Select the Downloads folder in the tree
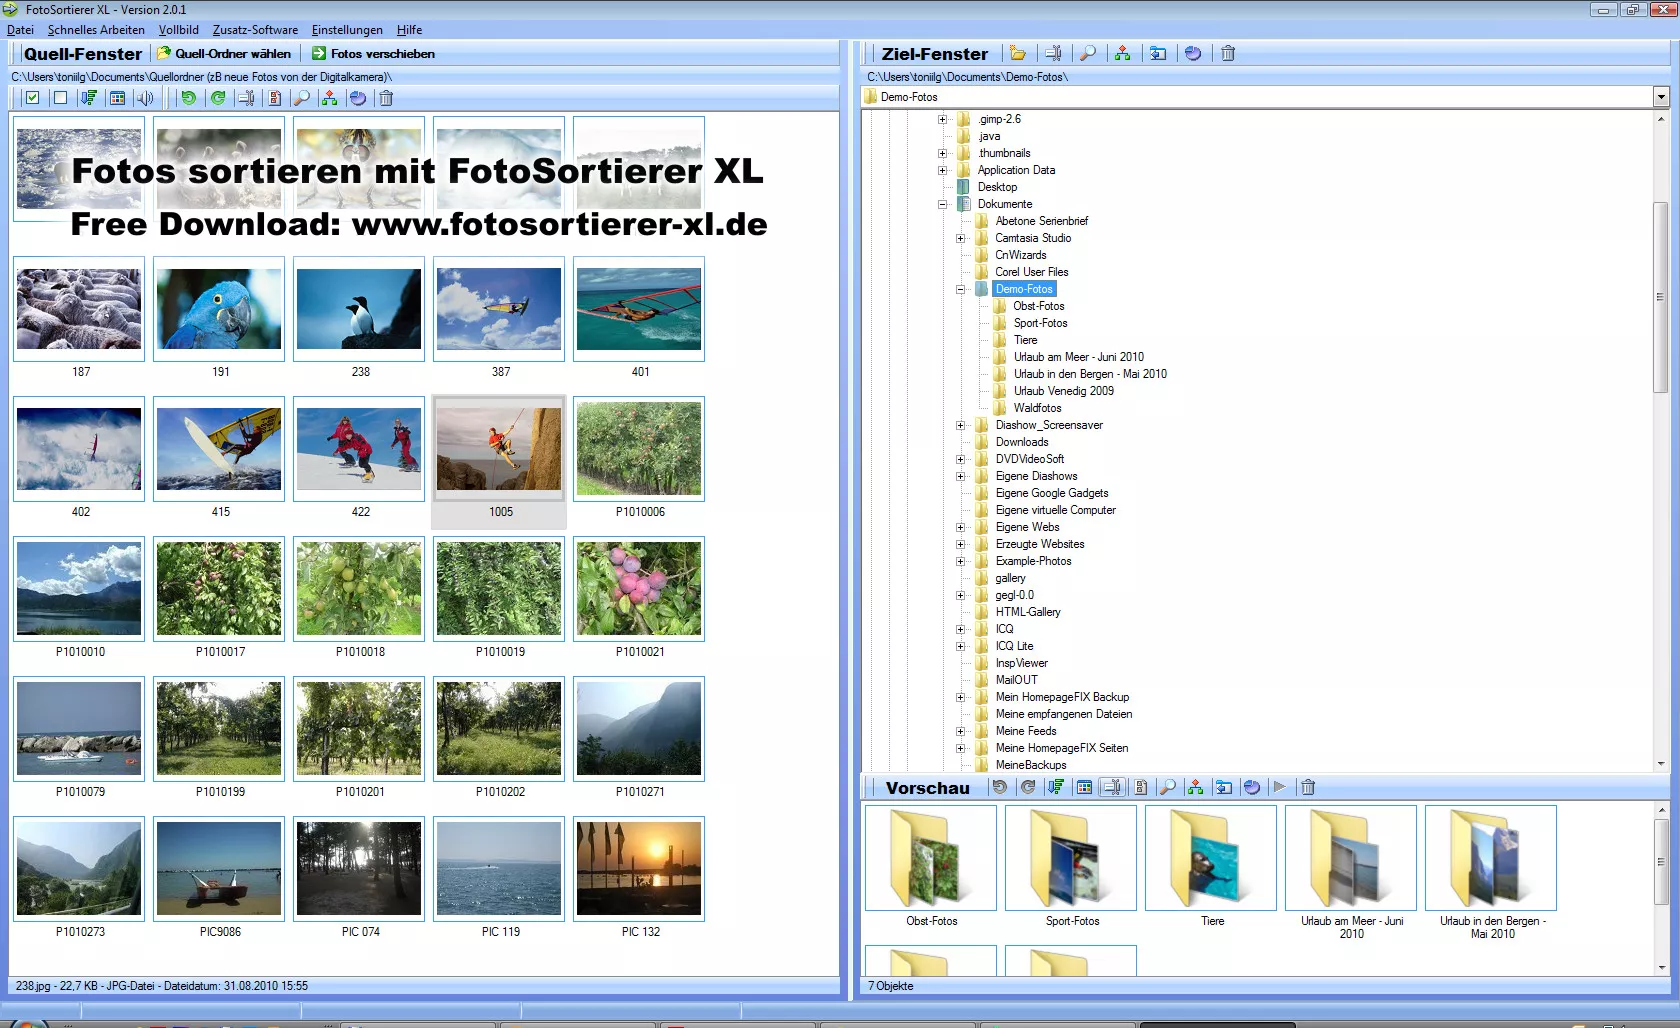Screen dimensions: 1680x1028 click(x=1021, y=442)
